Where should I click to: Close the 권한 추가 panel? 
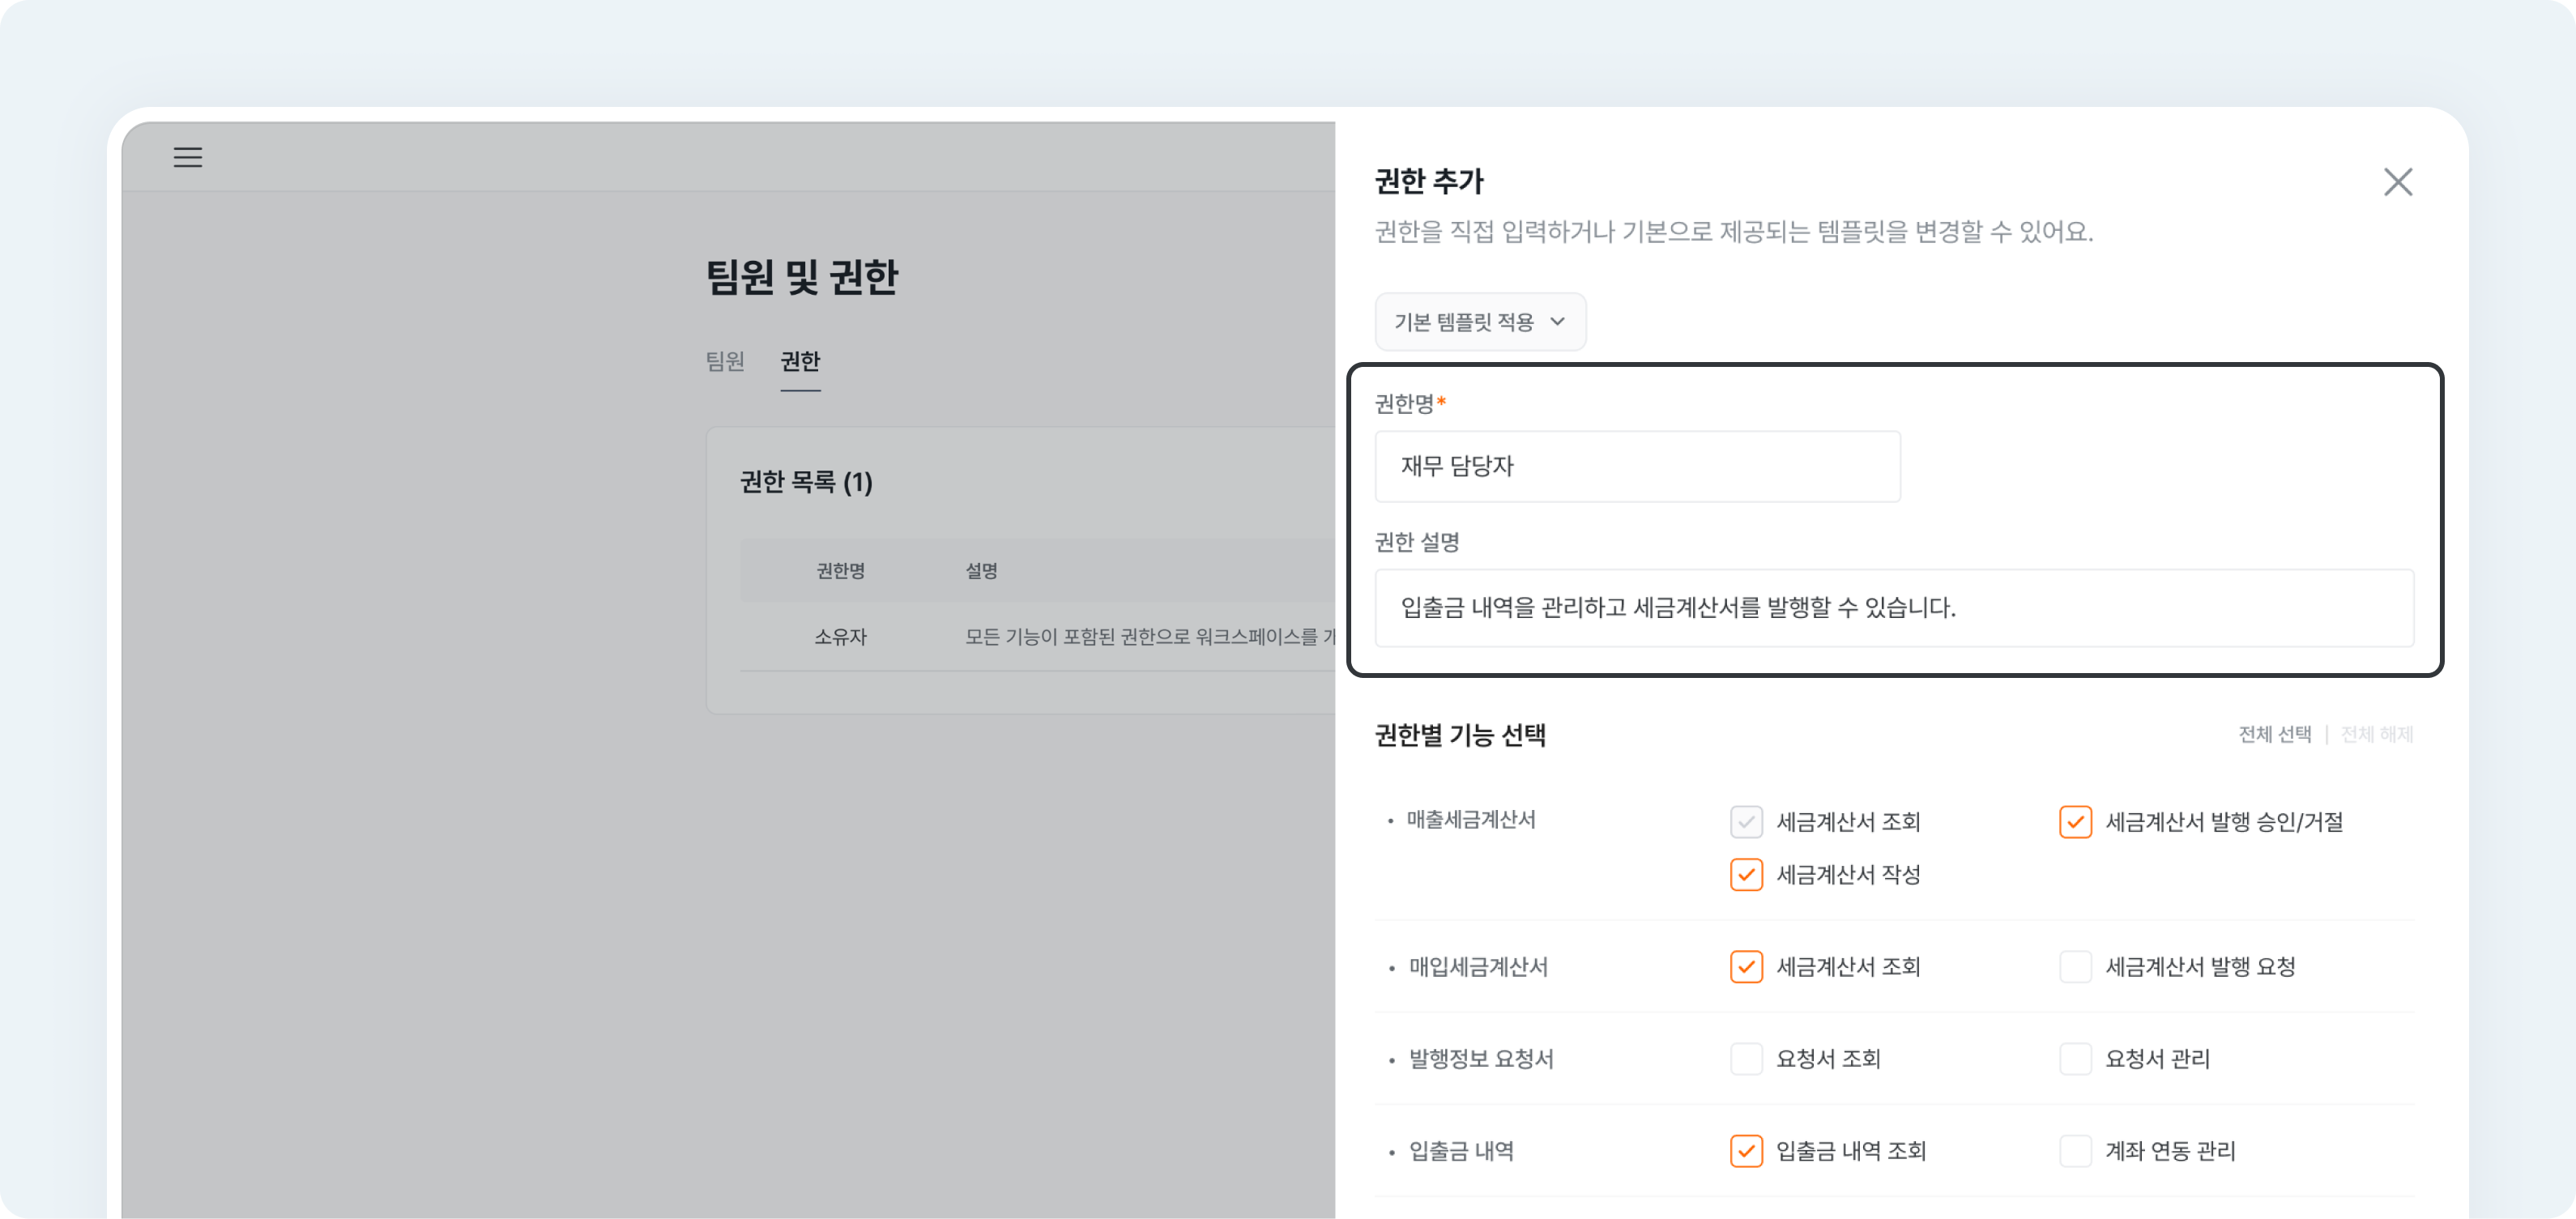2397,182
